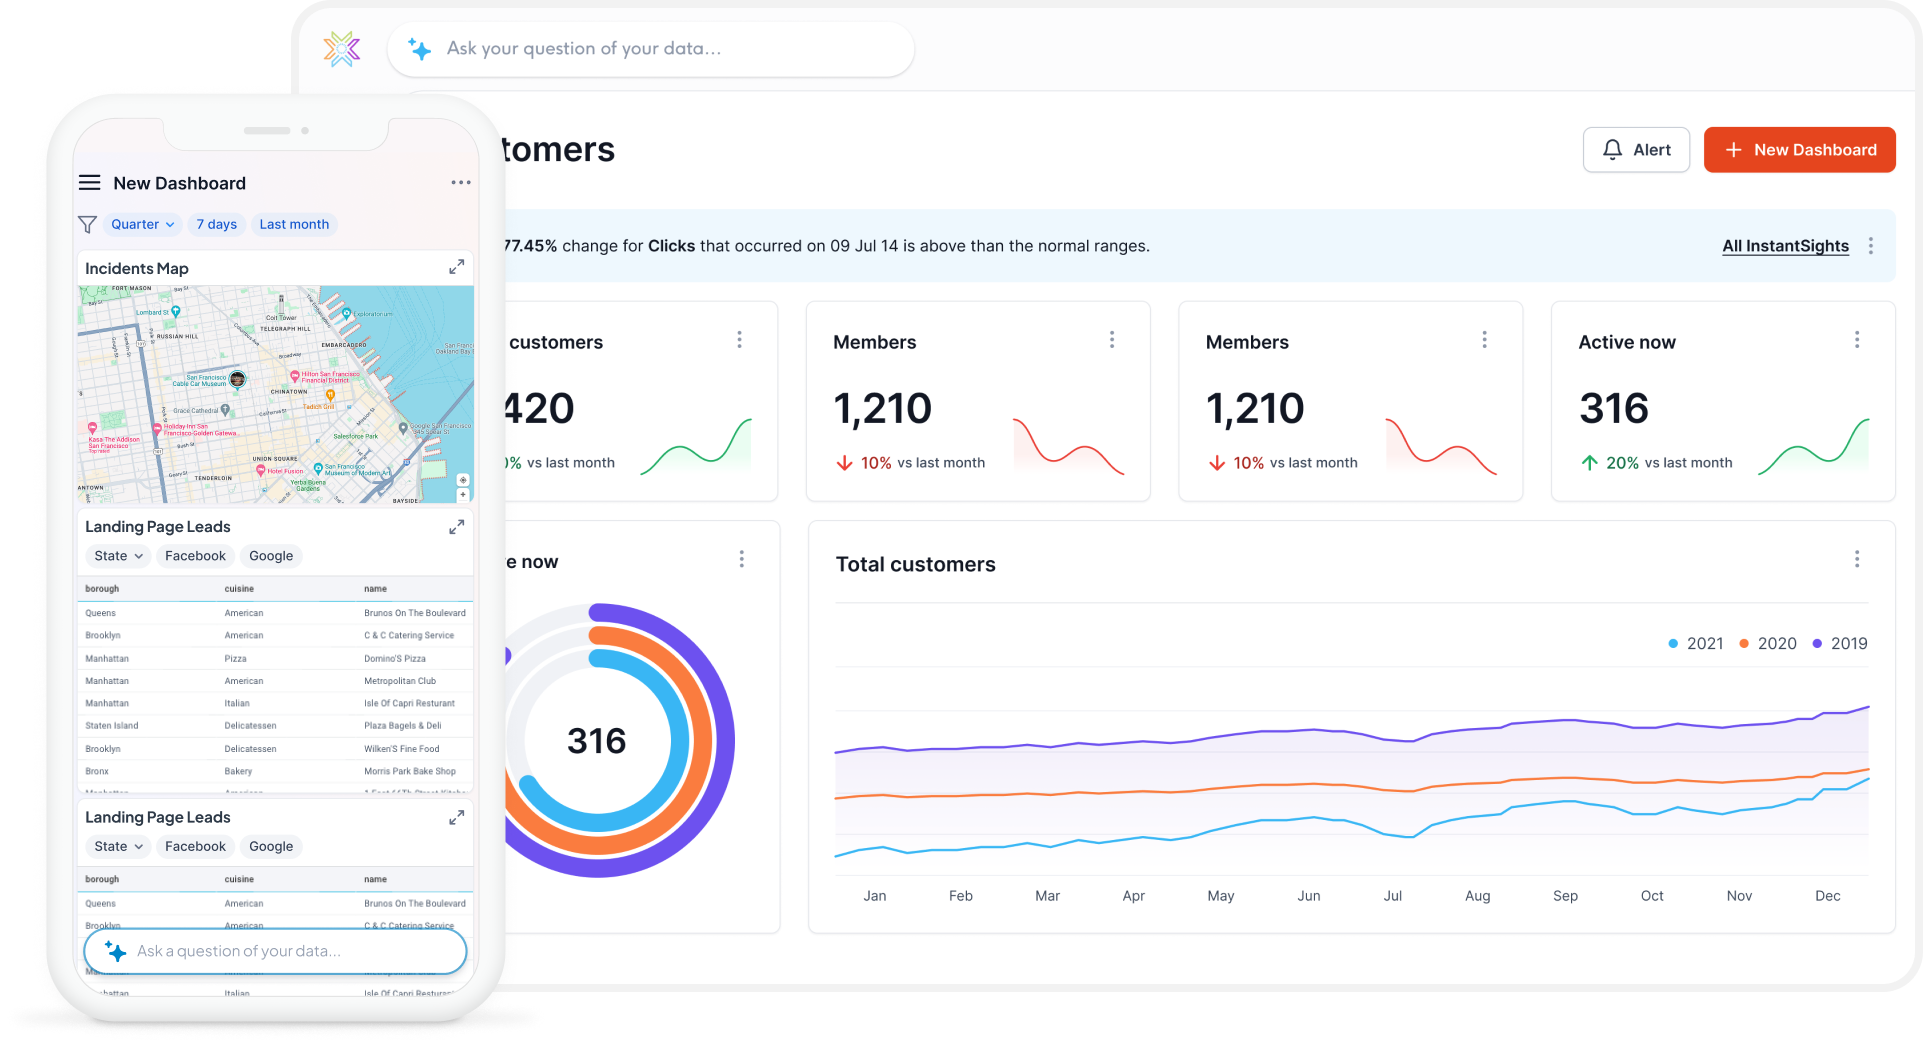Click the app logo in the top left
The height and width of the screenshot is (1047, 1923).
coord(341,48)
